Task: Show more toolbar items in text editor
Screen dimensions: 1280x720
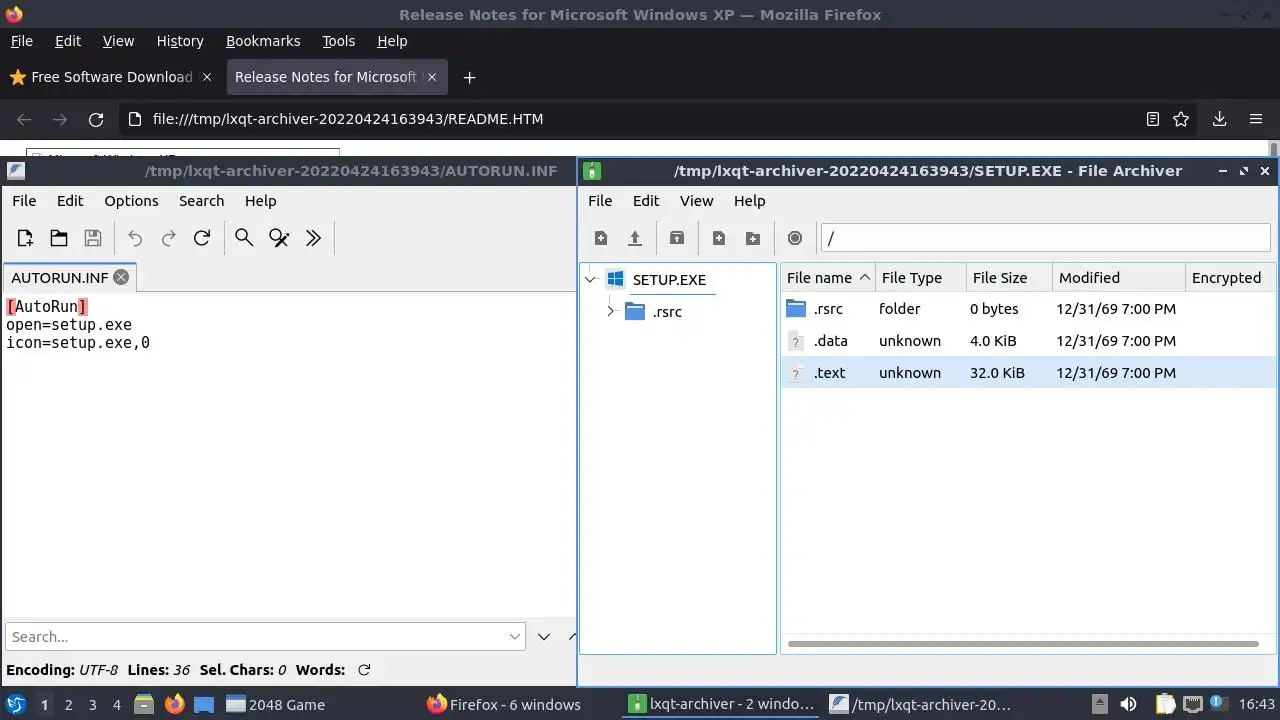Action: point(313,238)
